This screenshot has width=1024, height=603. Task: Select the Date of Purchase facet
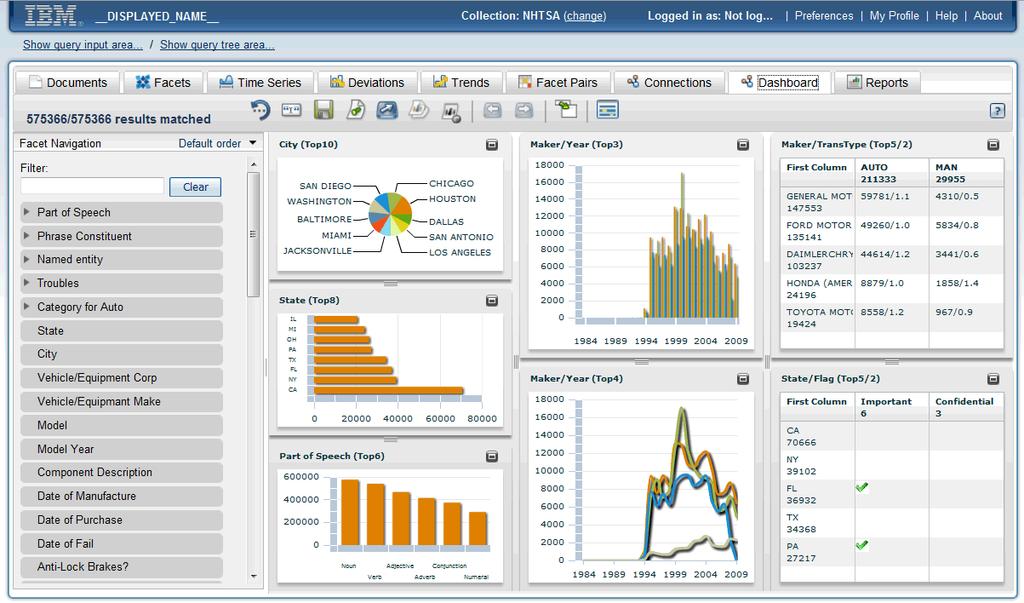pos(121,520)
